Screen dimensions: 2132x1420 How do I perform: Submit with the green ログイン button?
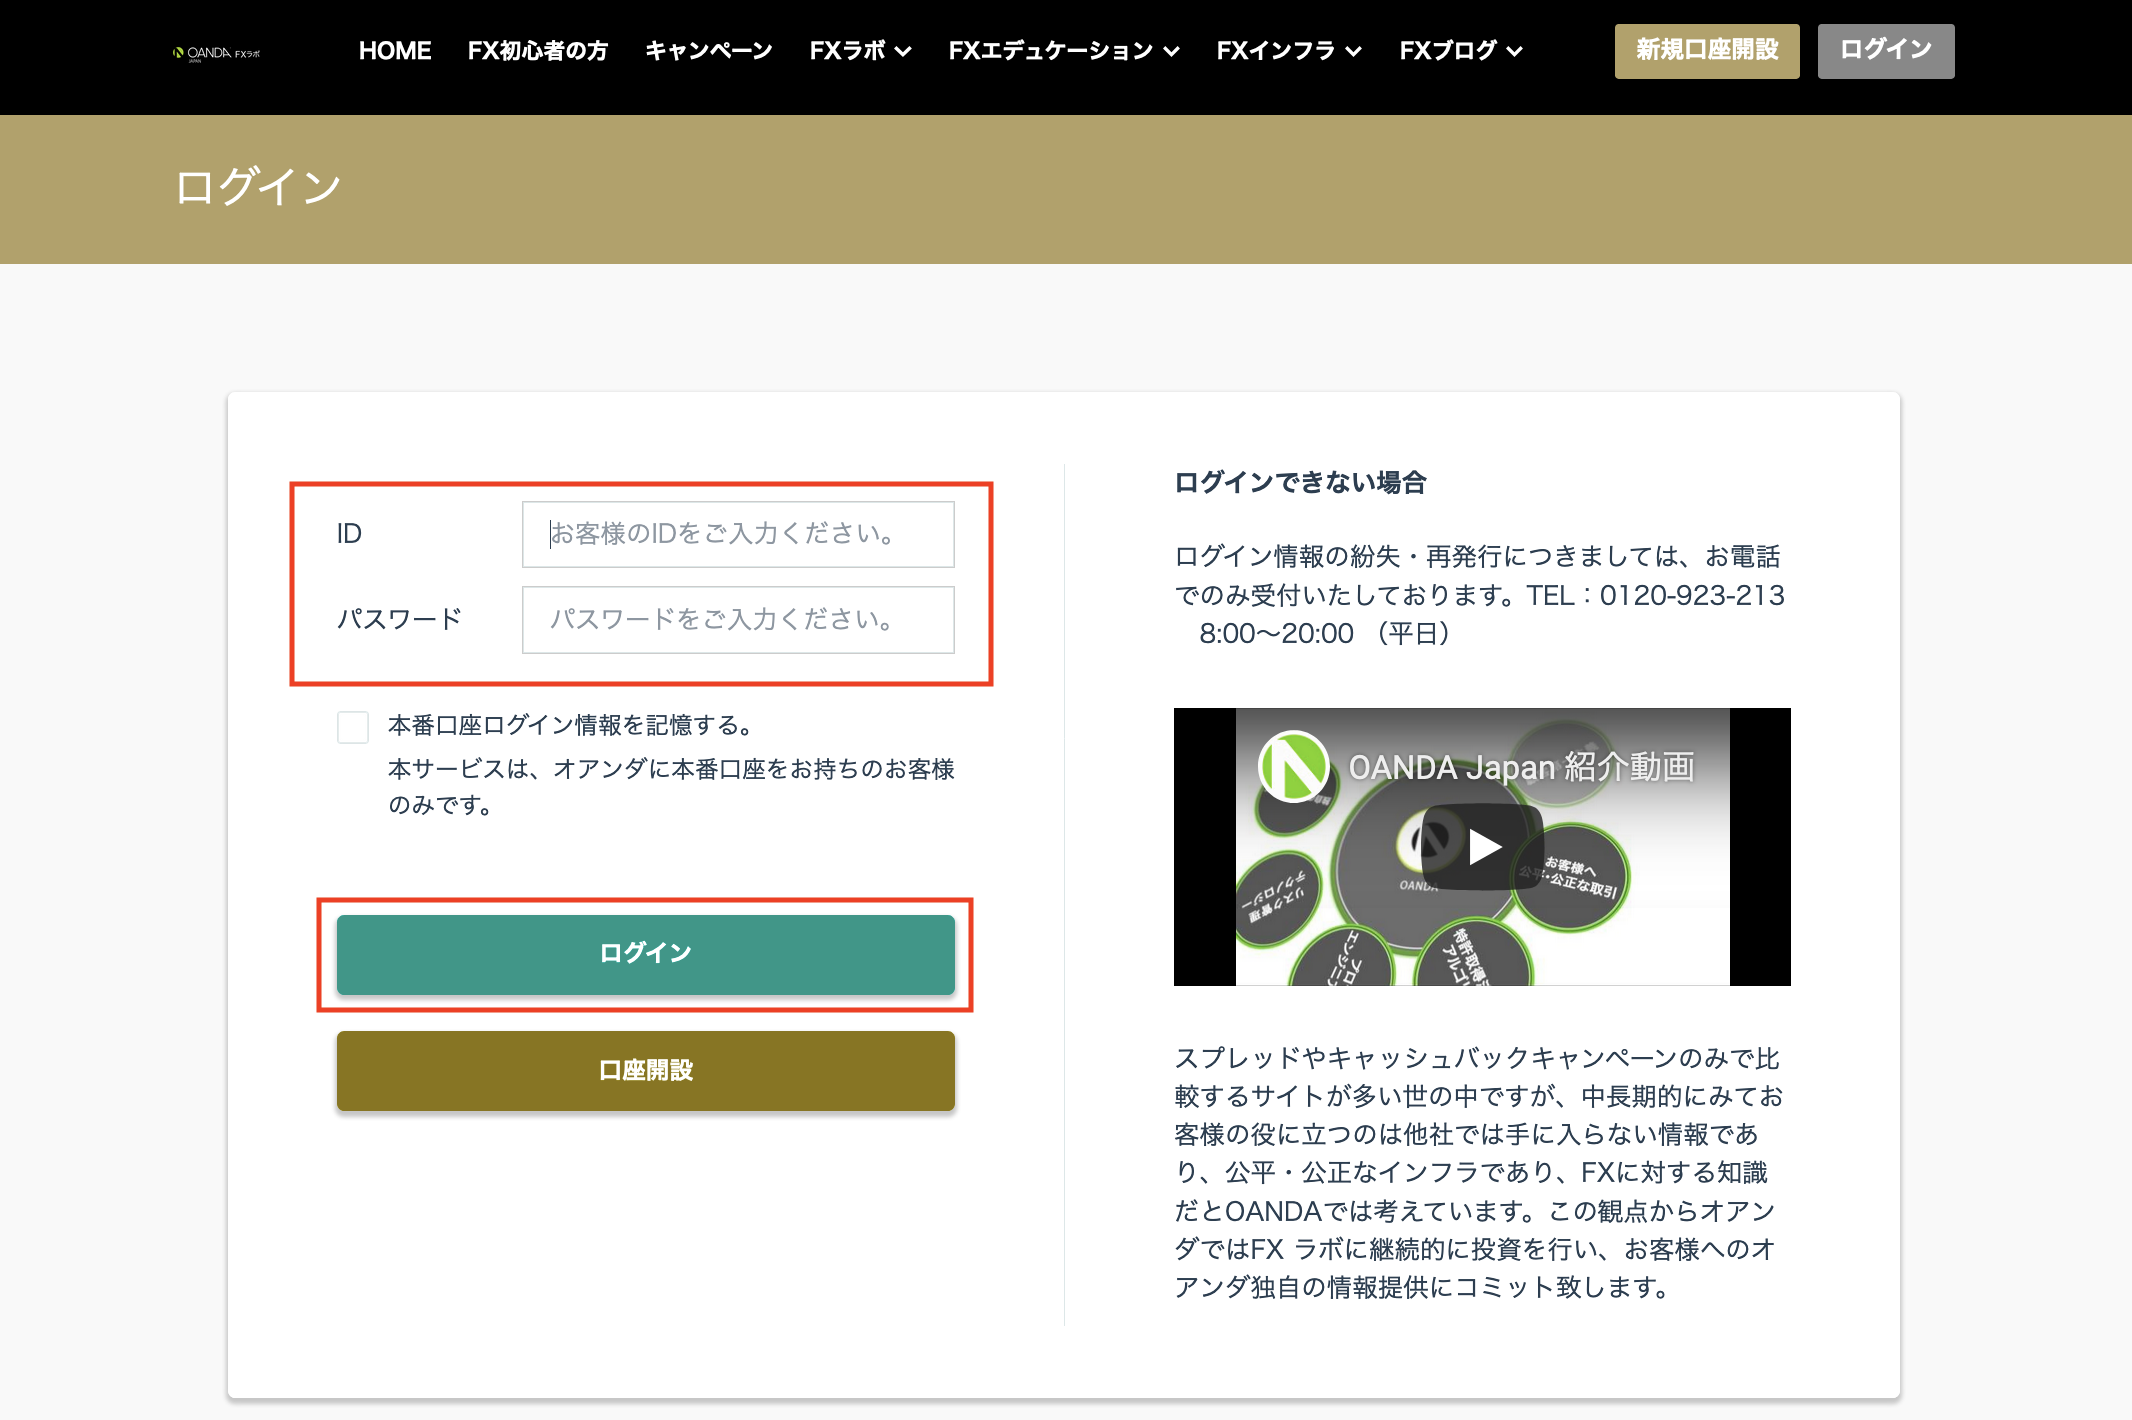point(646,954)
